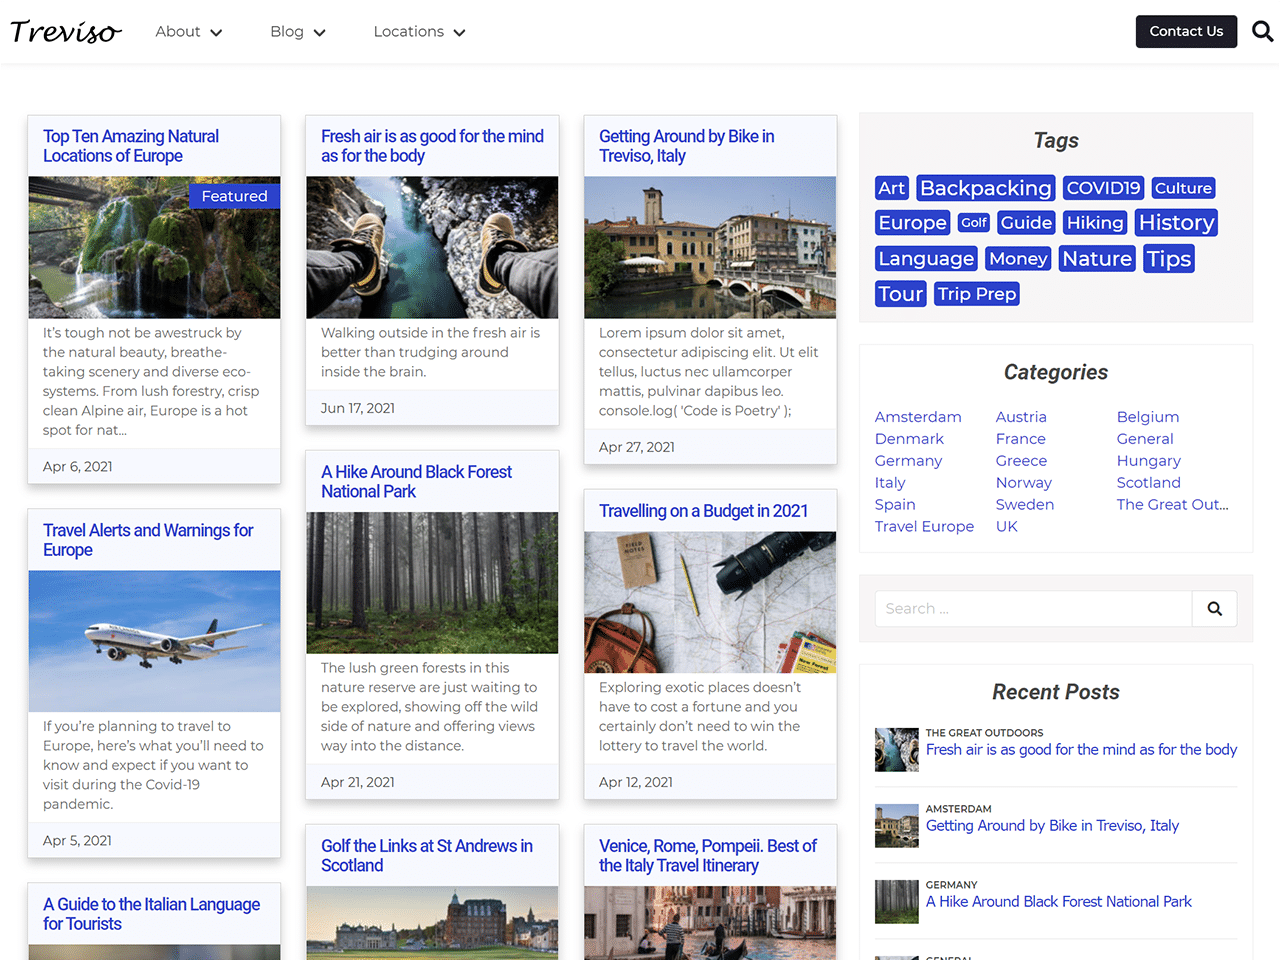Open the Language tag
Viewport: 1280px width, 960px height.
(926, 259)
